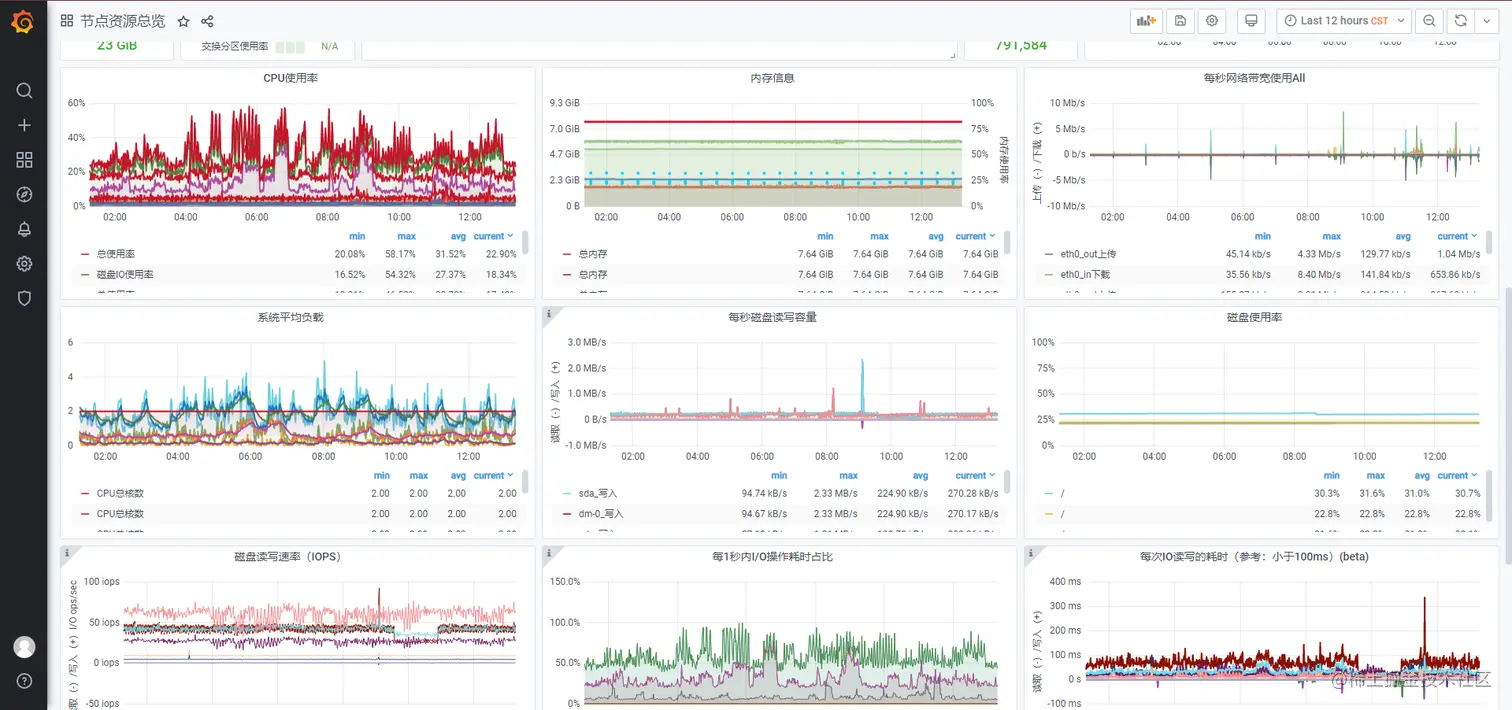Change color of sda_写入 legend swatch

coord(568,493)
